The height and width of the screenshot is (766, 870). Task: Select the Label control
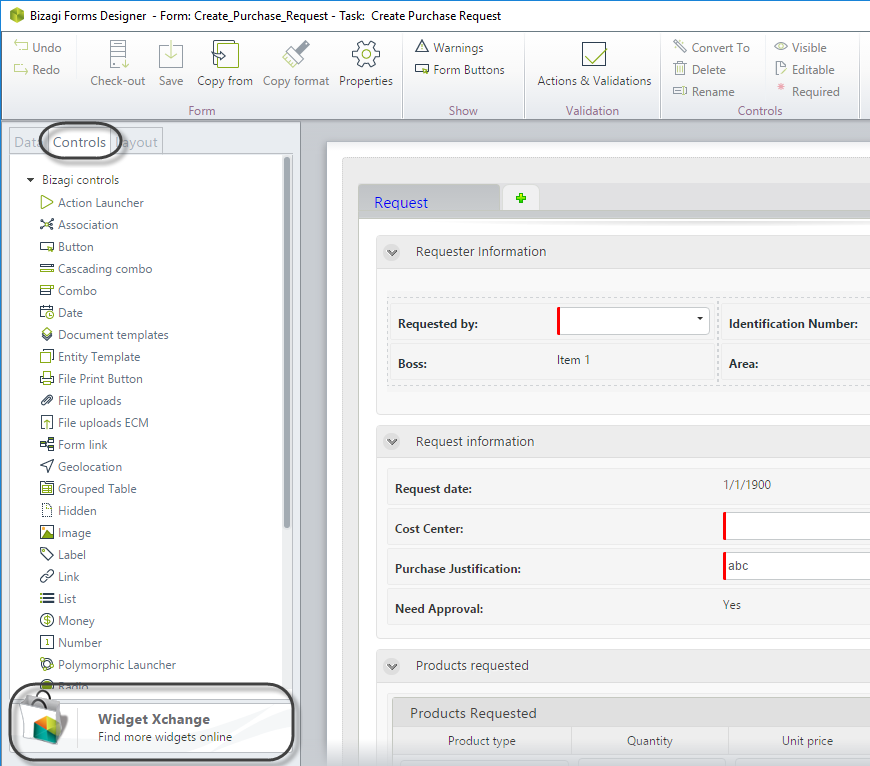pyautogui.click(x=63, y=555)
